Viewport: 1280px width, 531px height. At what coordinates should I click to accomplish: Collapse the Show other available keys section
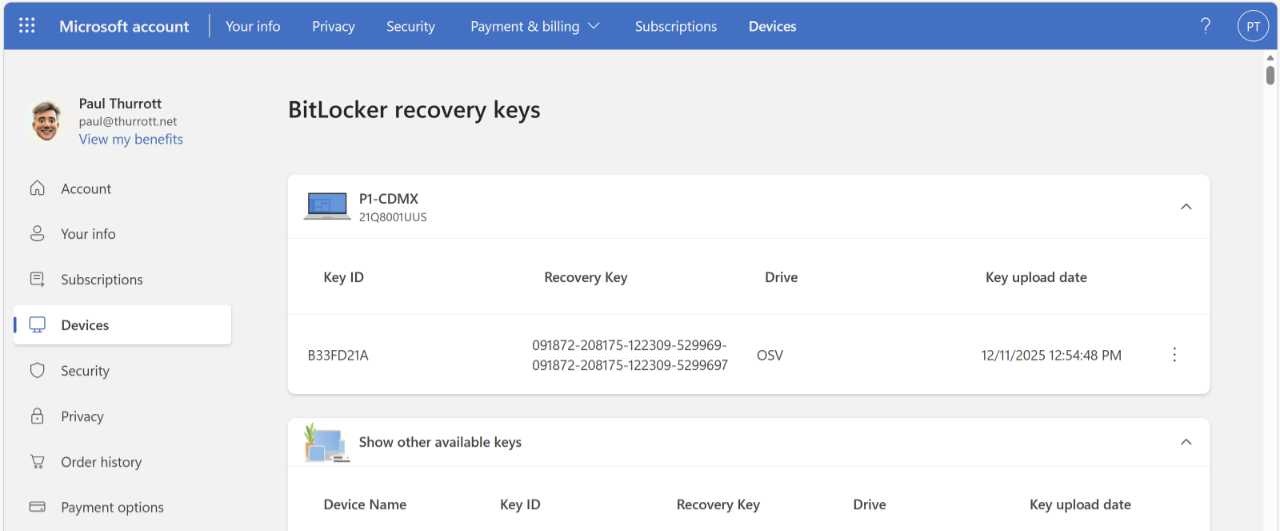[x=1186, y=442]
